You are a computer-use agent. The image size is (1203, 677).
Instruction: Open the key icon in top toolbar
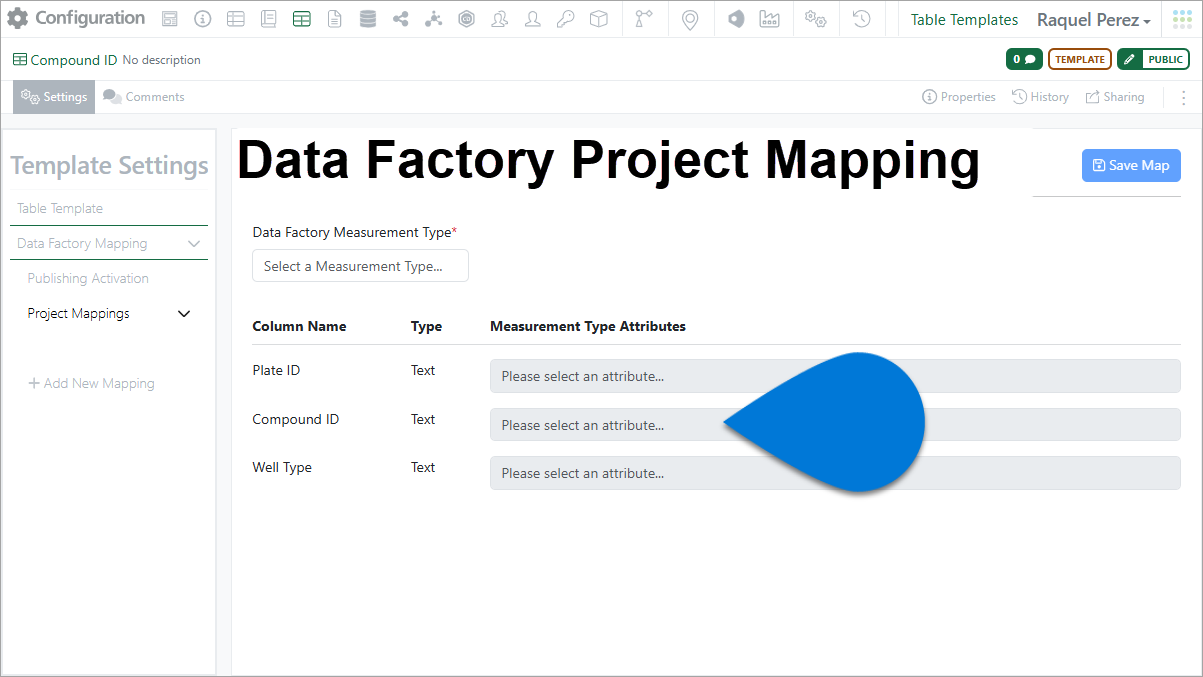566,19
